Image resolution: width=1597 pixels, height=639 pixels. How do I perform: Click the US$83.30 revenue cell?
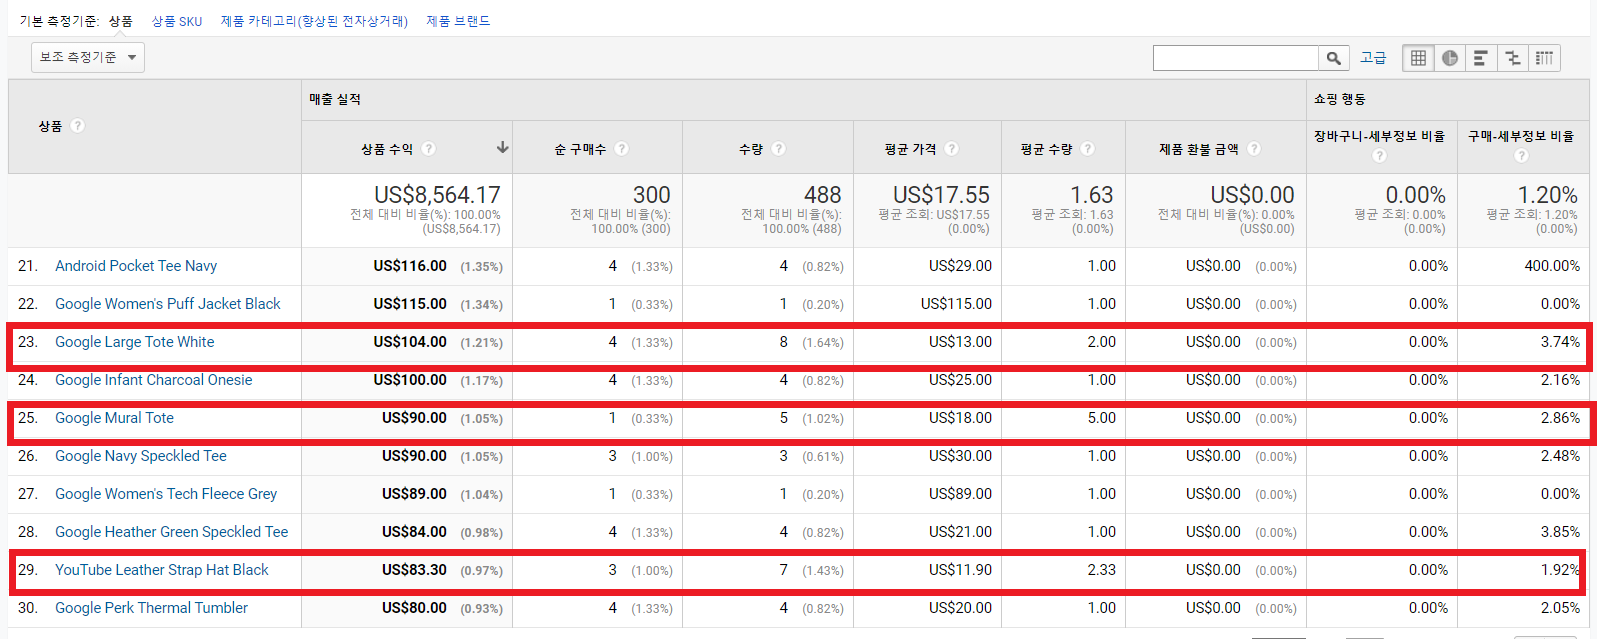[x=414, y=570]
